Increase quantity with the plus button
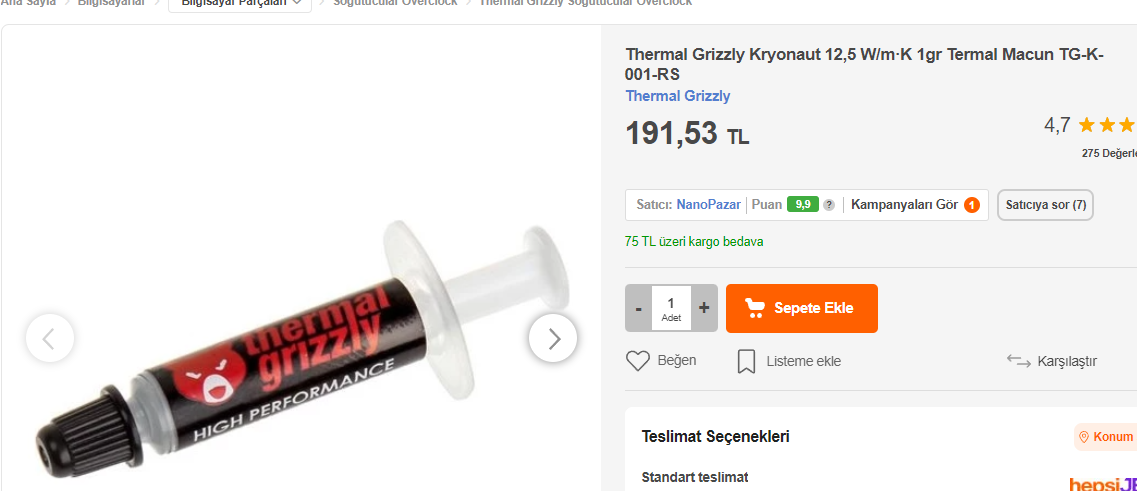Viewport: 1137px width, 491px height. tap(704, 308)
